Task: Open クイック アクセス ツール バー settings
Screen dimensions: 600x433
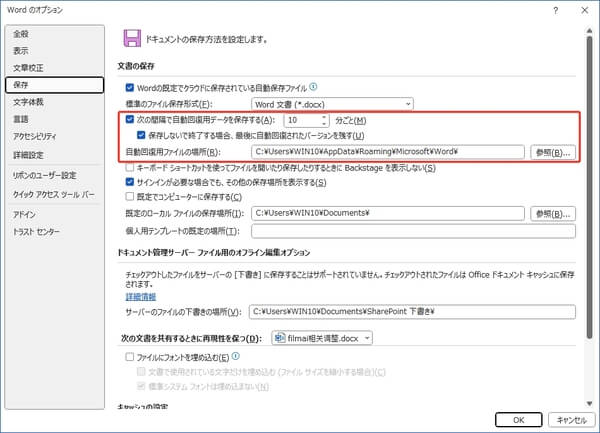Action: click(x=54, y=194)
